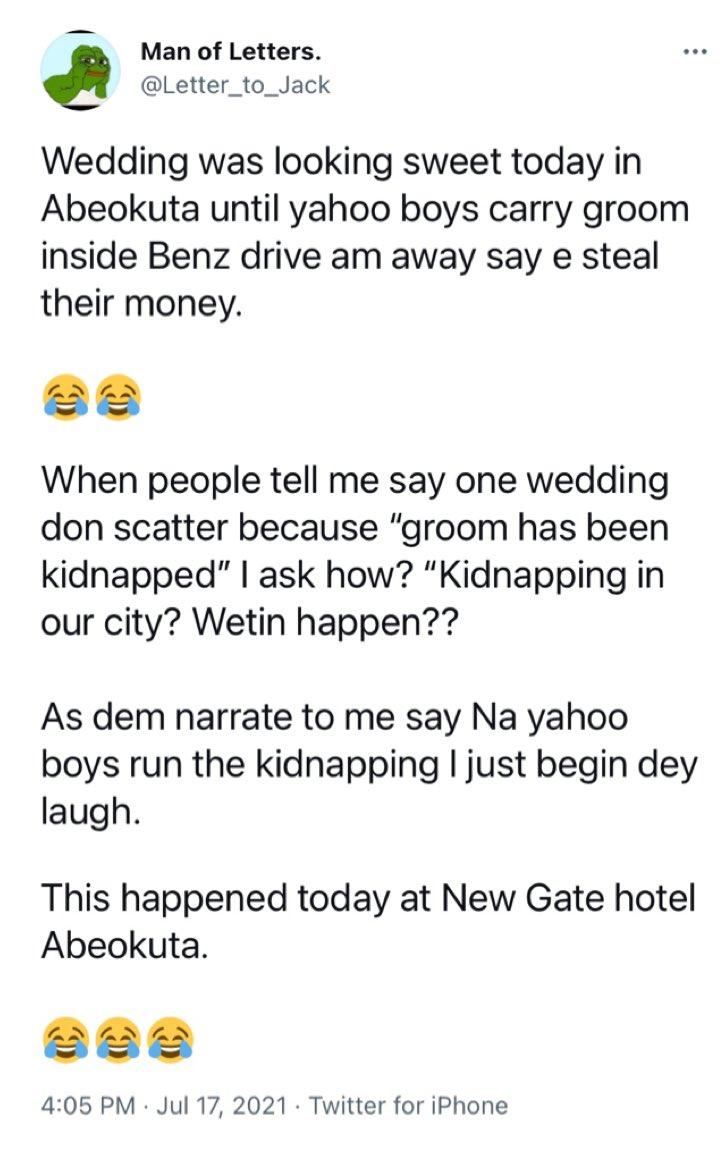Click the final "Abeokuta." above the bottom emojis
The image size is (724, 1160).
coord(125,946)
